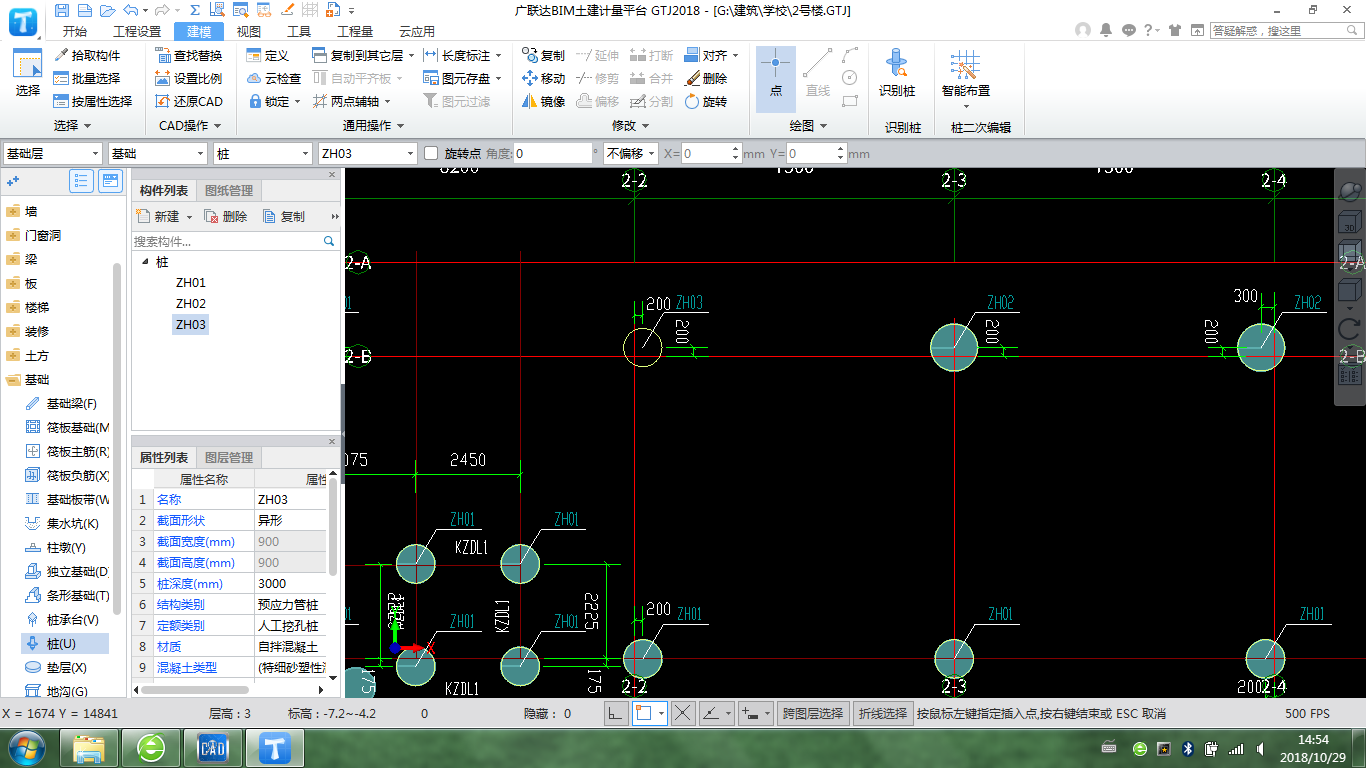Viewport: 1366px width, 768px height.
Task: Open the 工程设置 ribbon tab
Action: click(x=137, y=31)
